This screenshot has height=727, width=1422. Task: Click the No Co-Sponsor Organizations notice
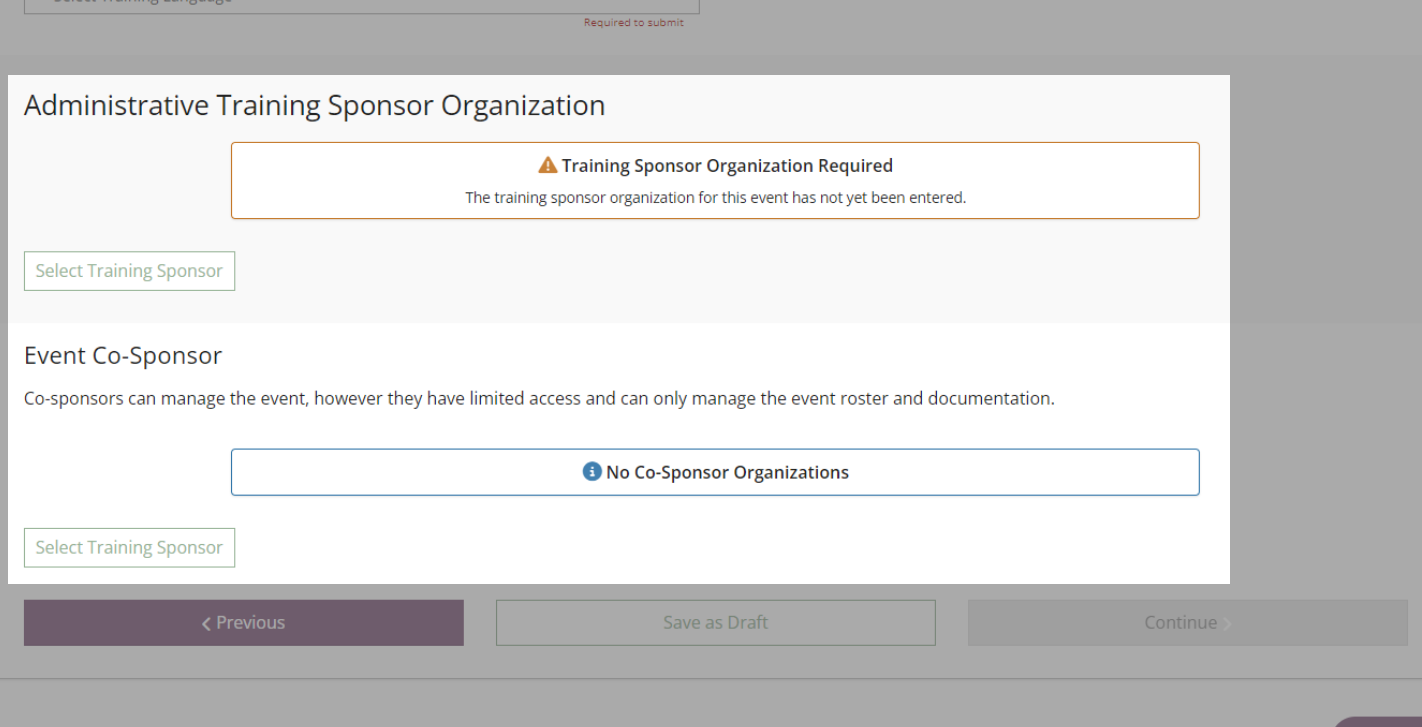(715, 471)
